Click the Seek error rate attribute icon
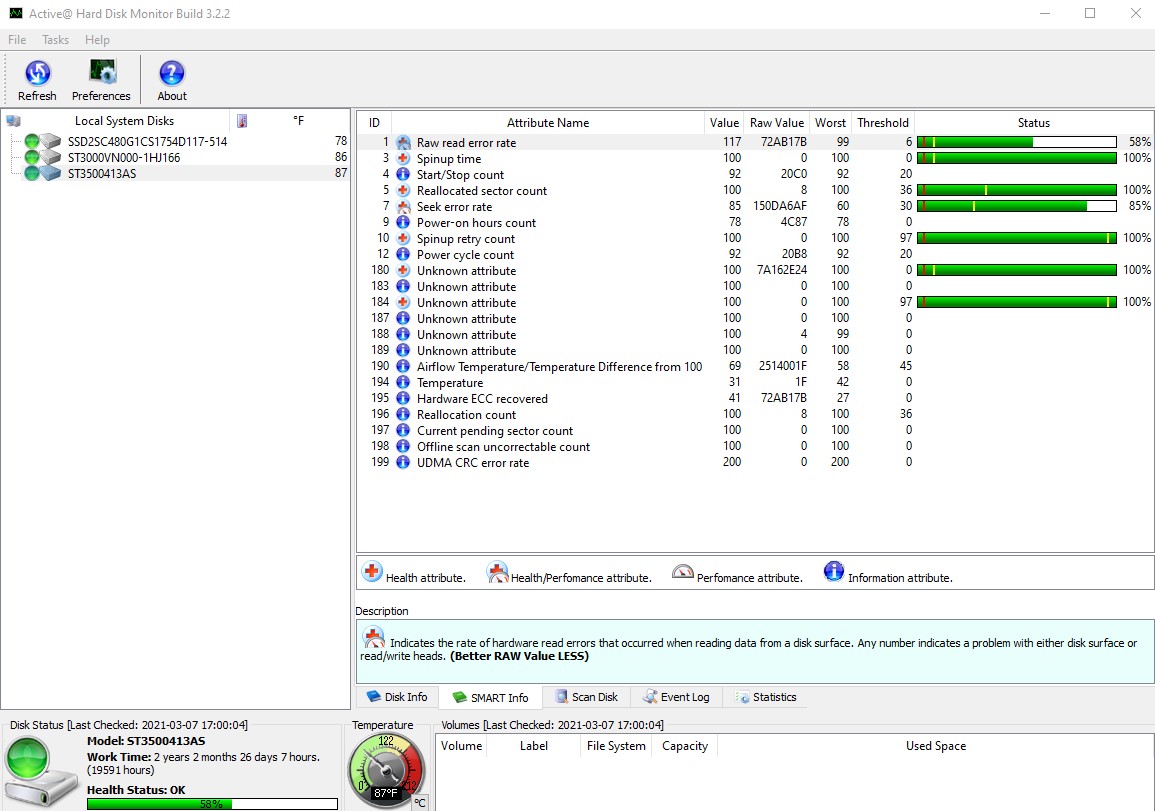1155x811 pixels. pyautogui.click(x=404, y=207)
